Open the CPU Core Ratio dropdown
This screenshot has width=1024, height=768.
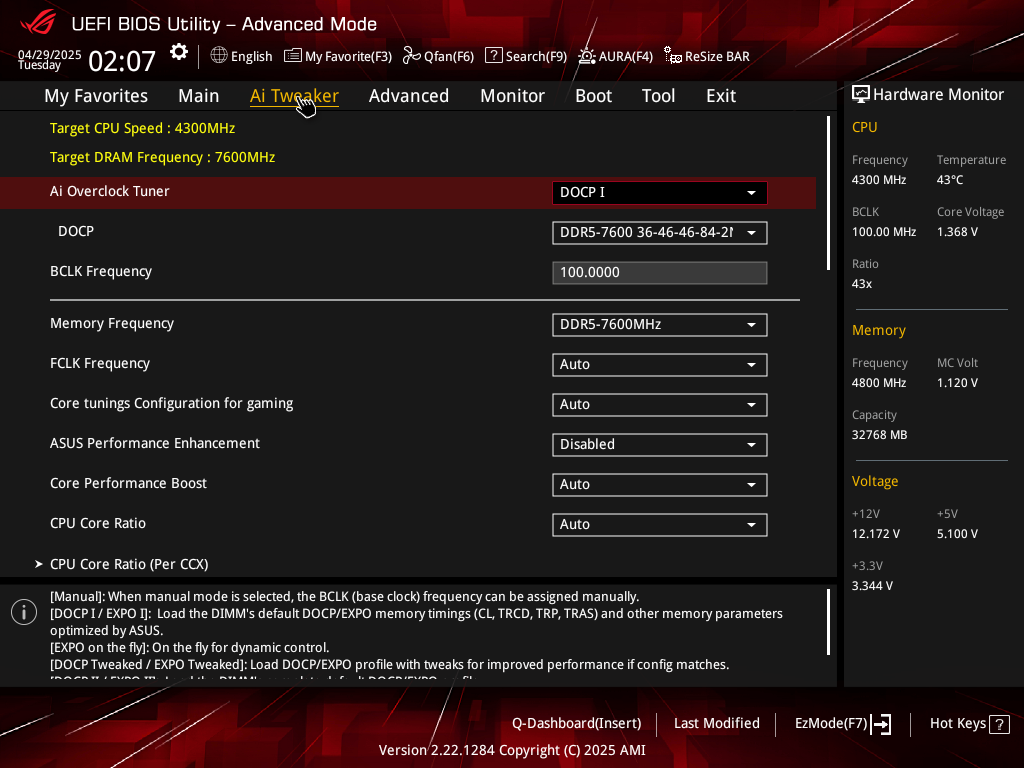[x=660, y=524]
